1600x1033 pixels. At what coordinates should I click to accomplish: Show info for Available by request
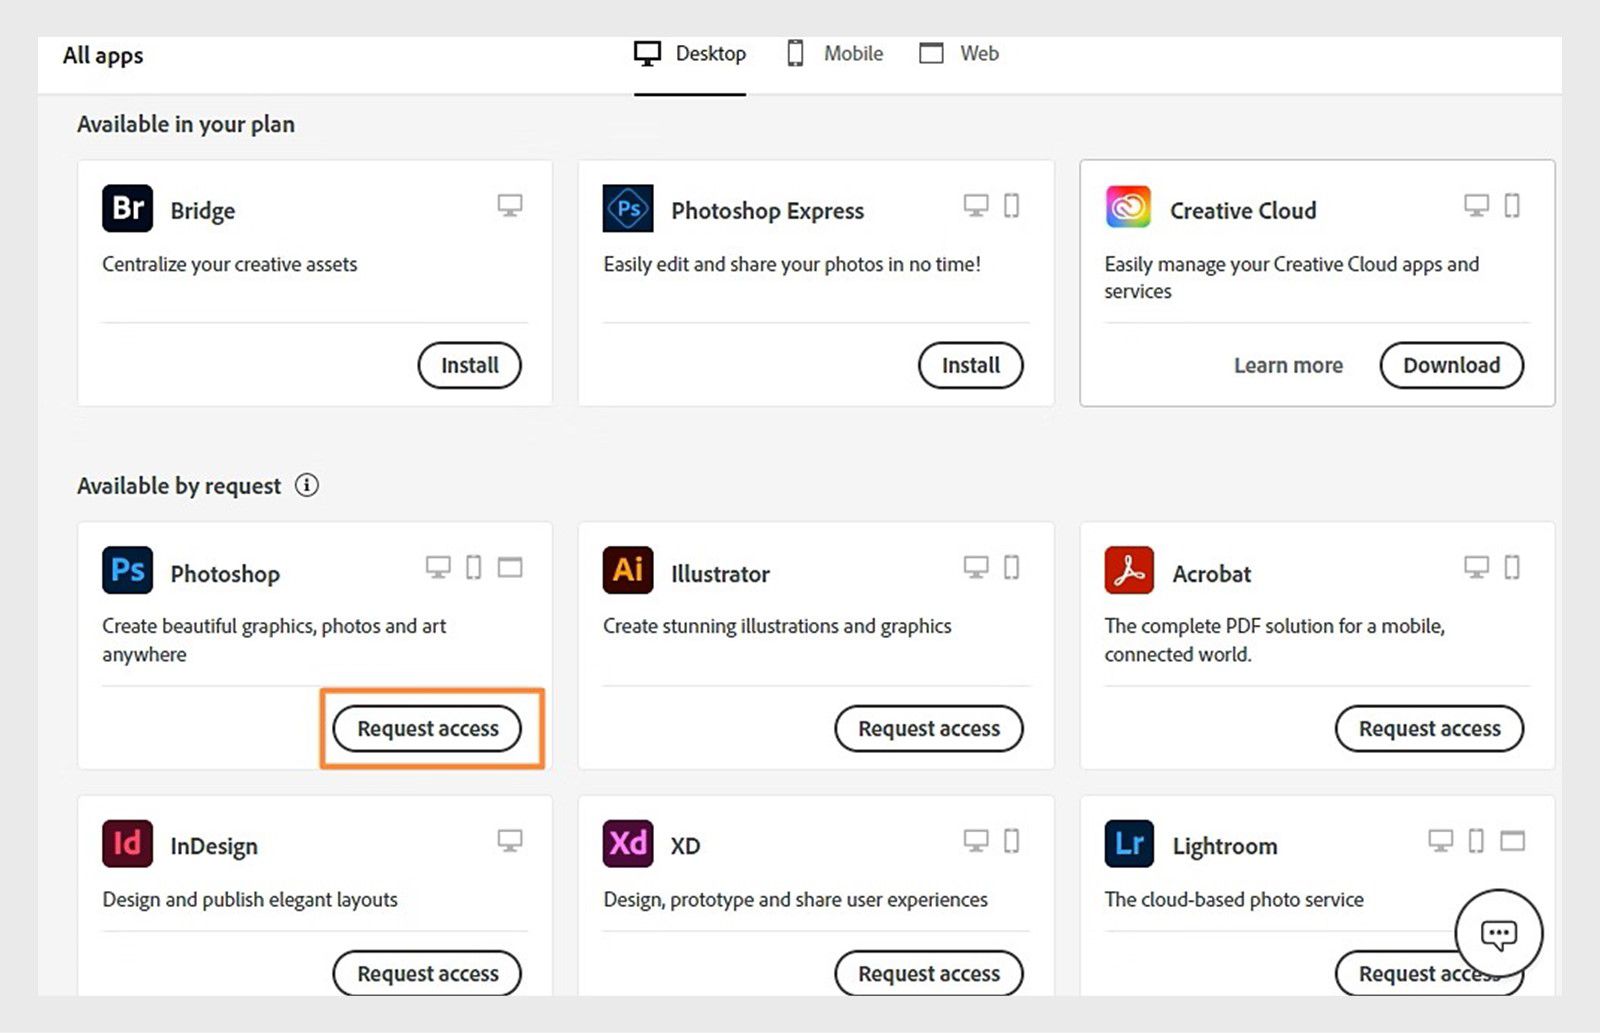(x=307, y=485)
